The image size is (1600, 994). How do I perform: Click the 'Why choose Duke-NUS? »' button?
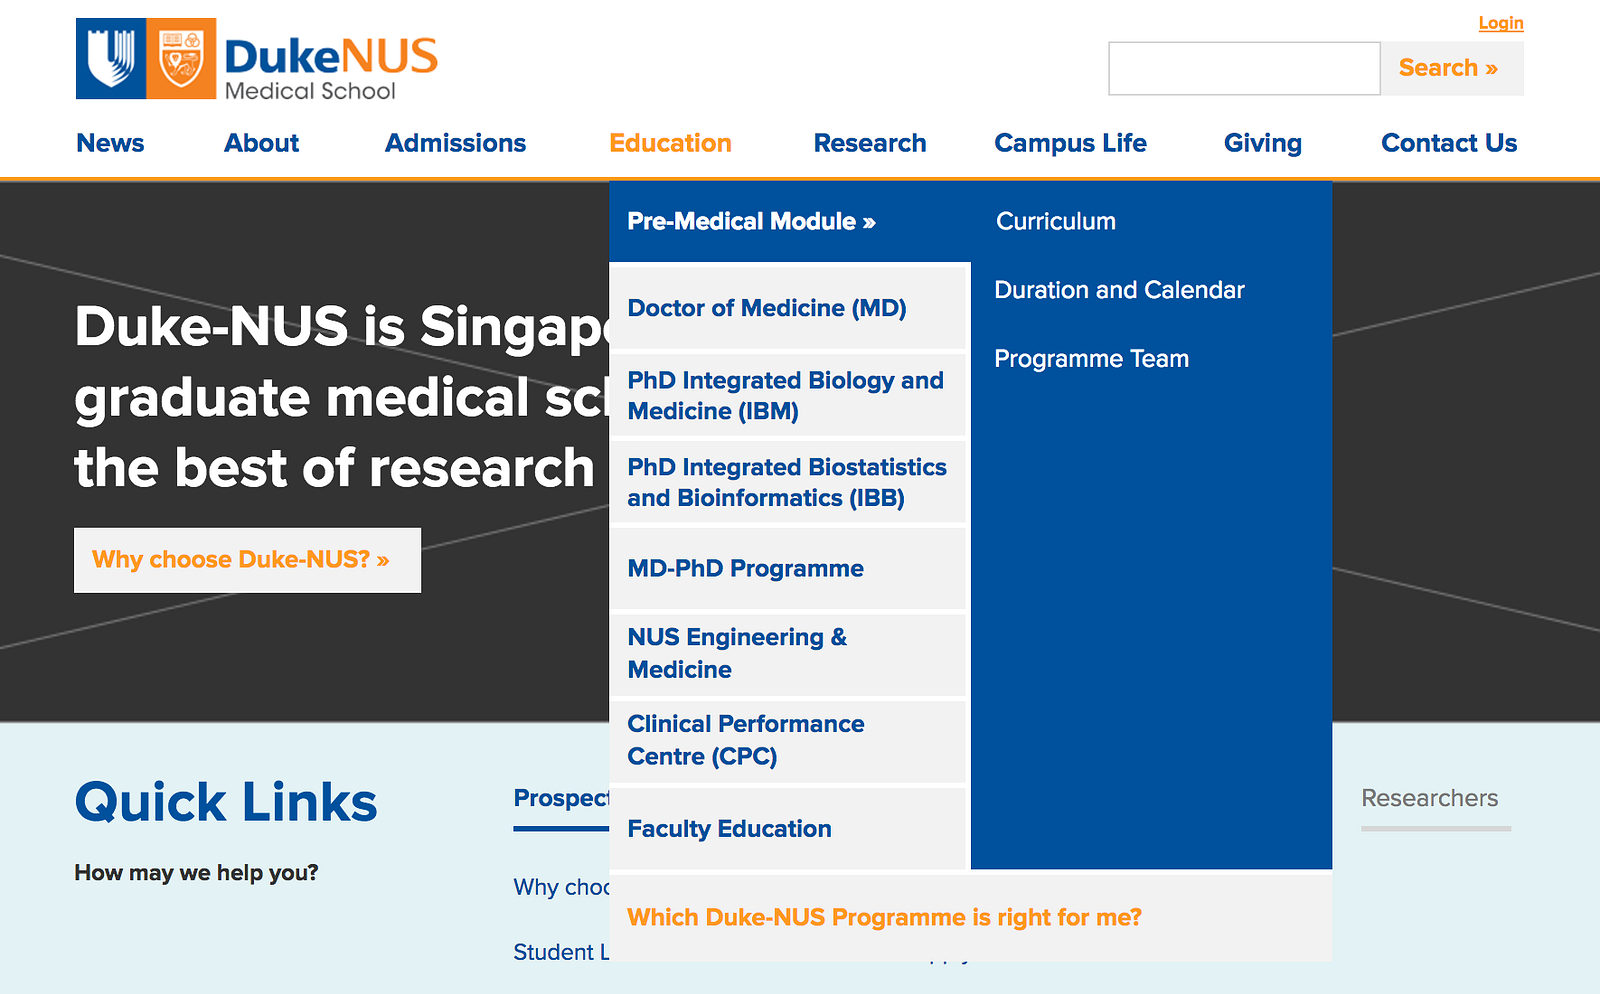247,560
